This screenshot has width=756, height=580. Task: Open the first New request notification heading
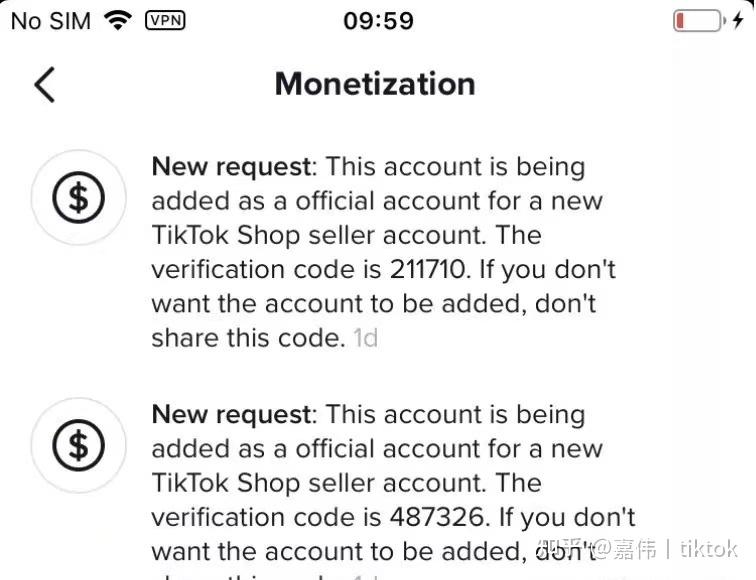tap(232, 167)
